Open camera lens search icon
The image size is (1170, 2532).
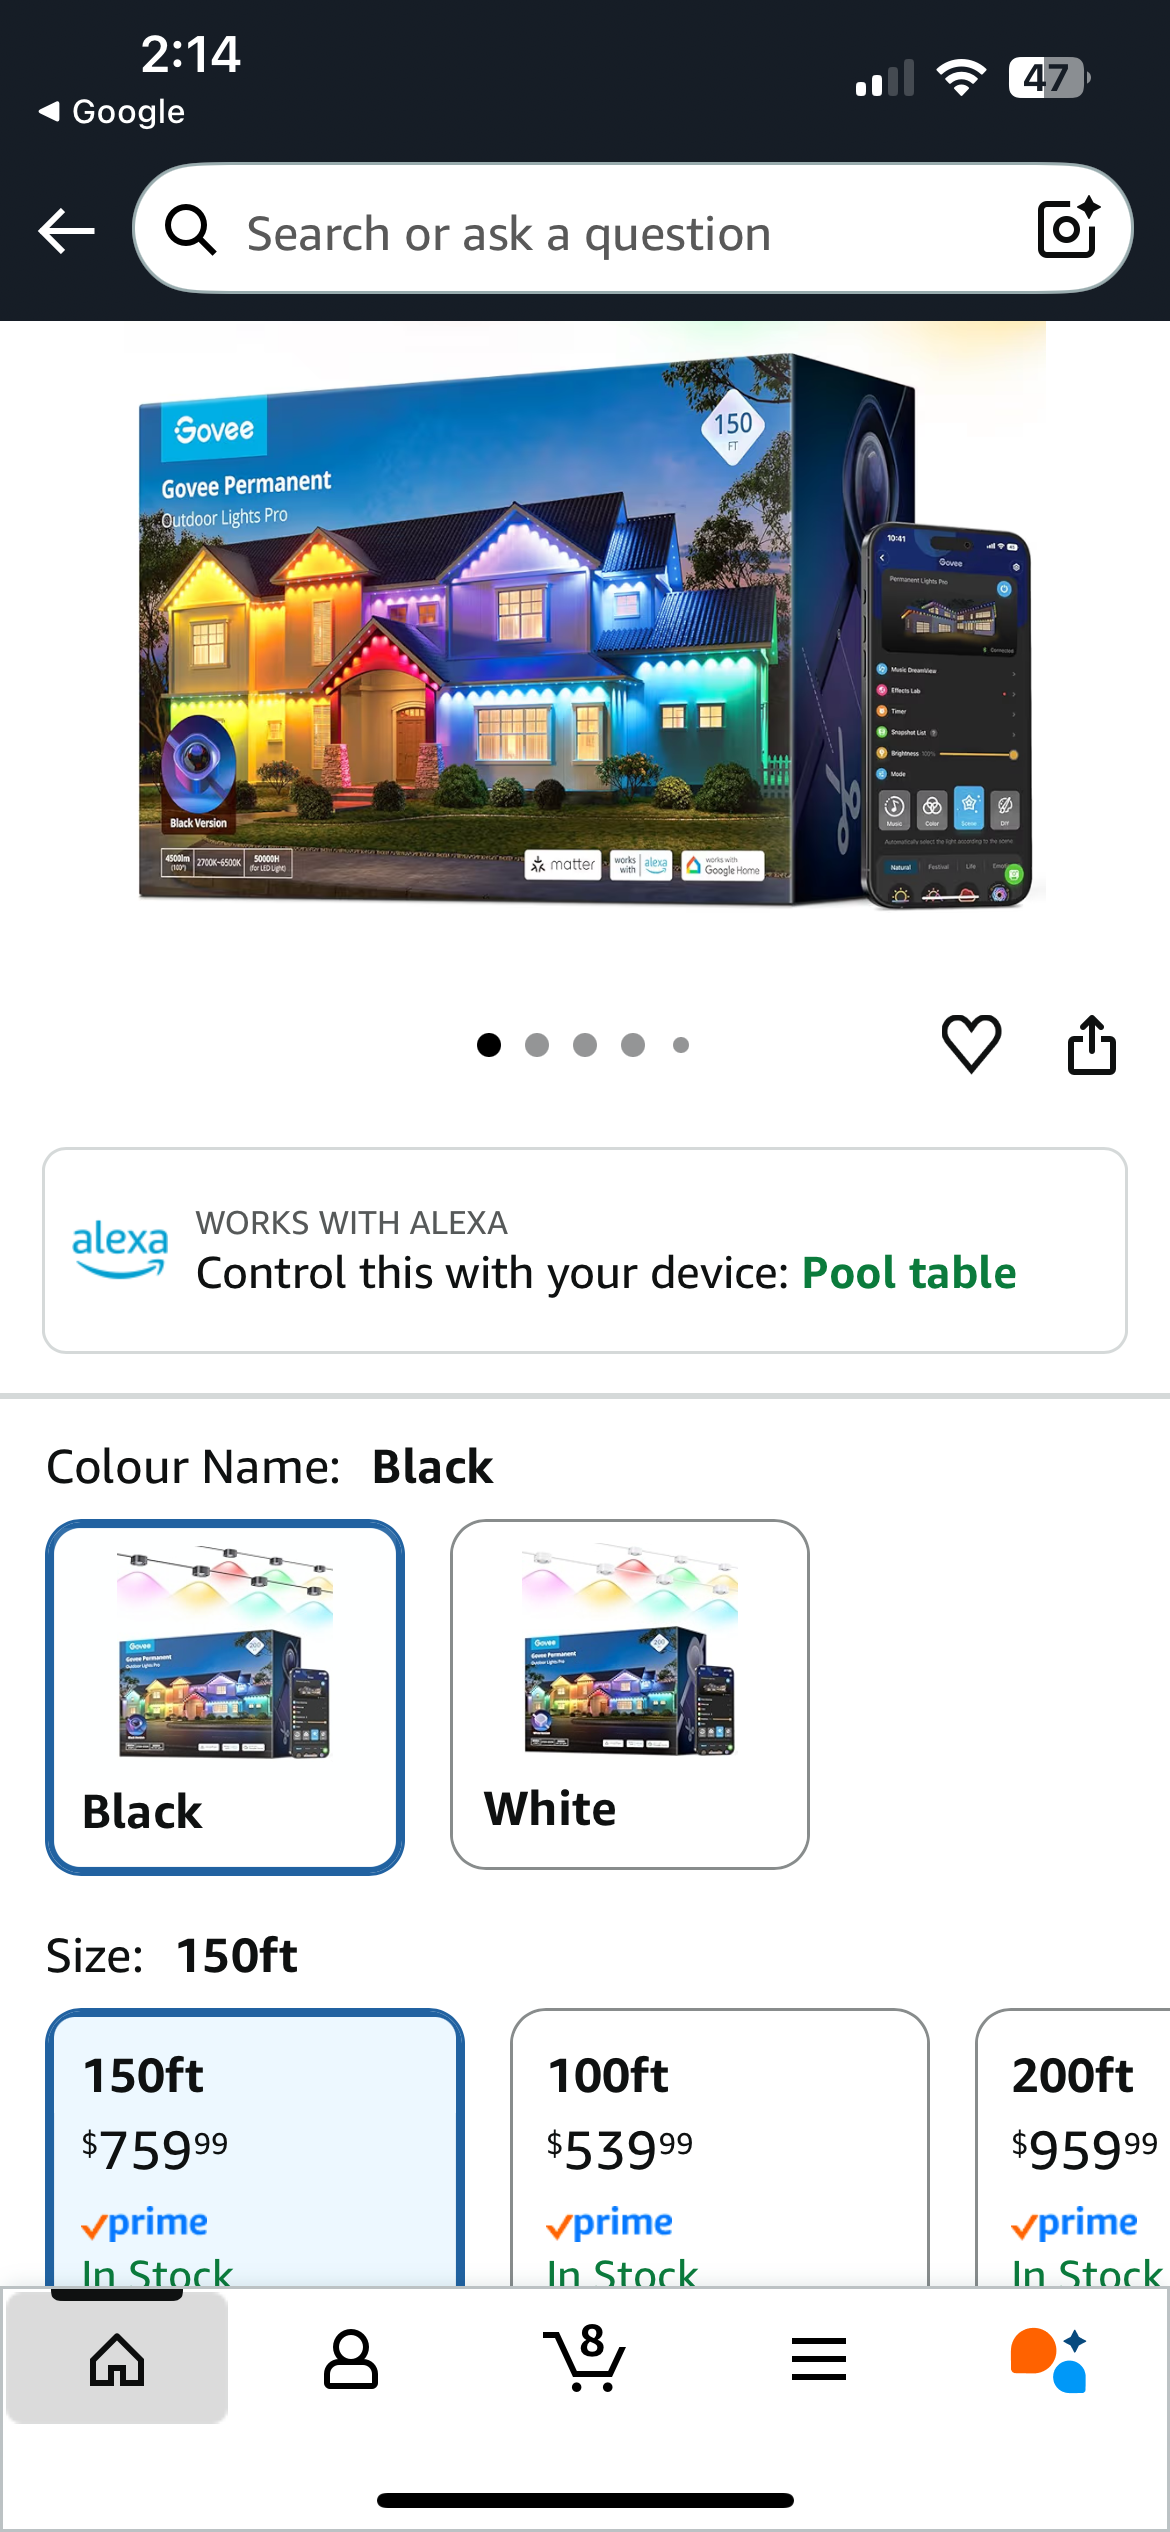point(1068,228)
